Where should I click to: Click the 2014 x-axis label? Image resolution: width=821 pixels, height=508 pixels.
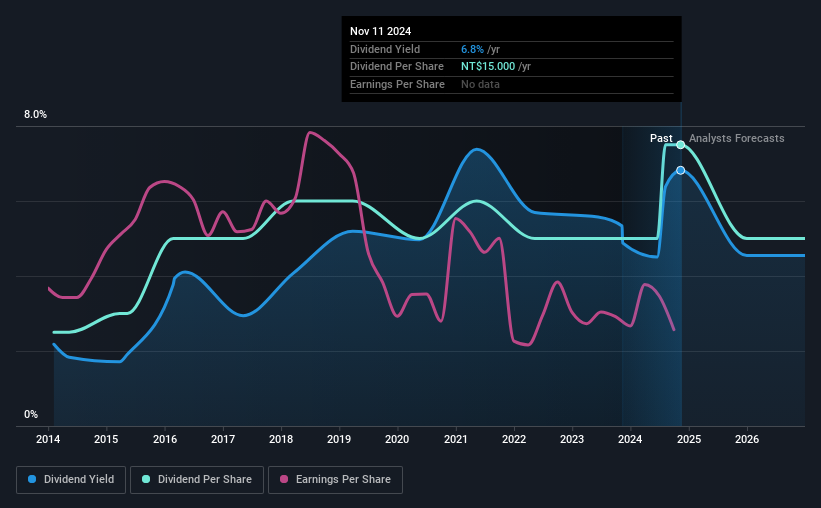click(x=48, y=439)
